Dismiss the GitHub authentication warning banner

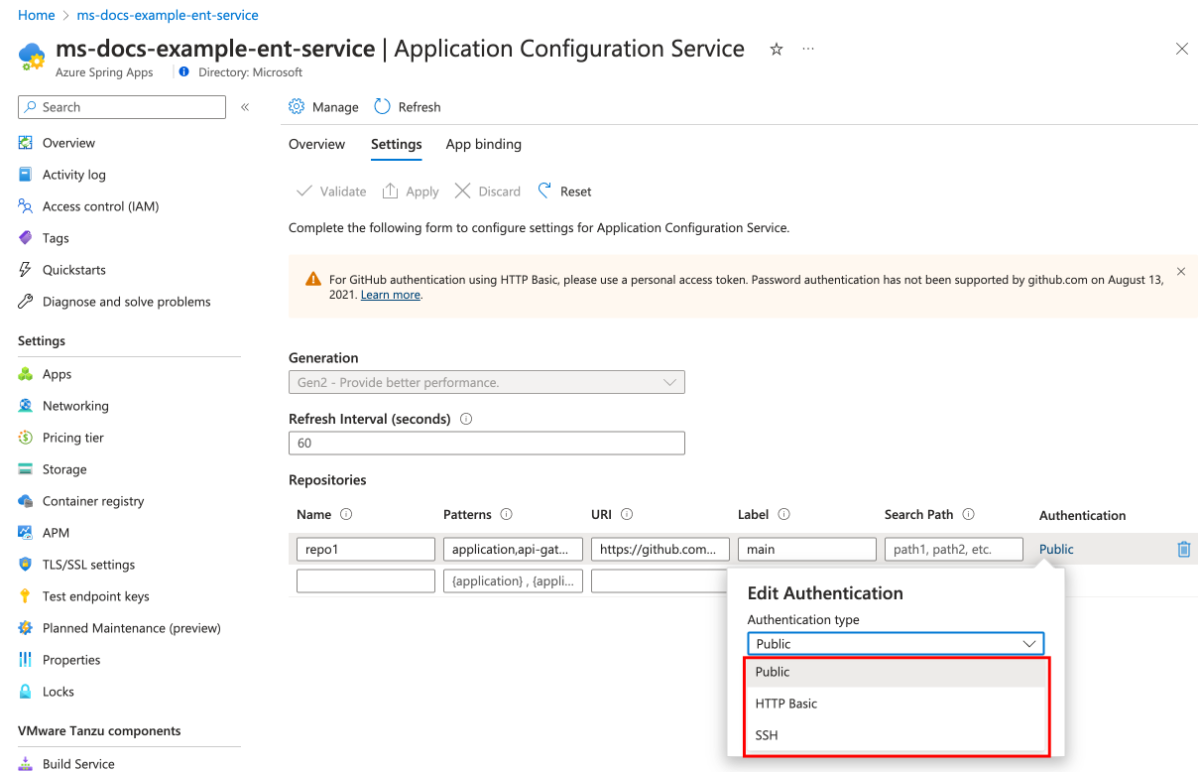click(x=1180, y=271)
